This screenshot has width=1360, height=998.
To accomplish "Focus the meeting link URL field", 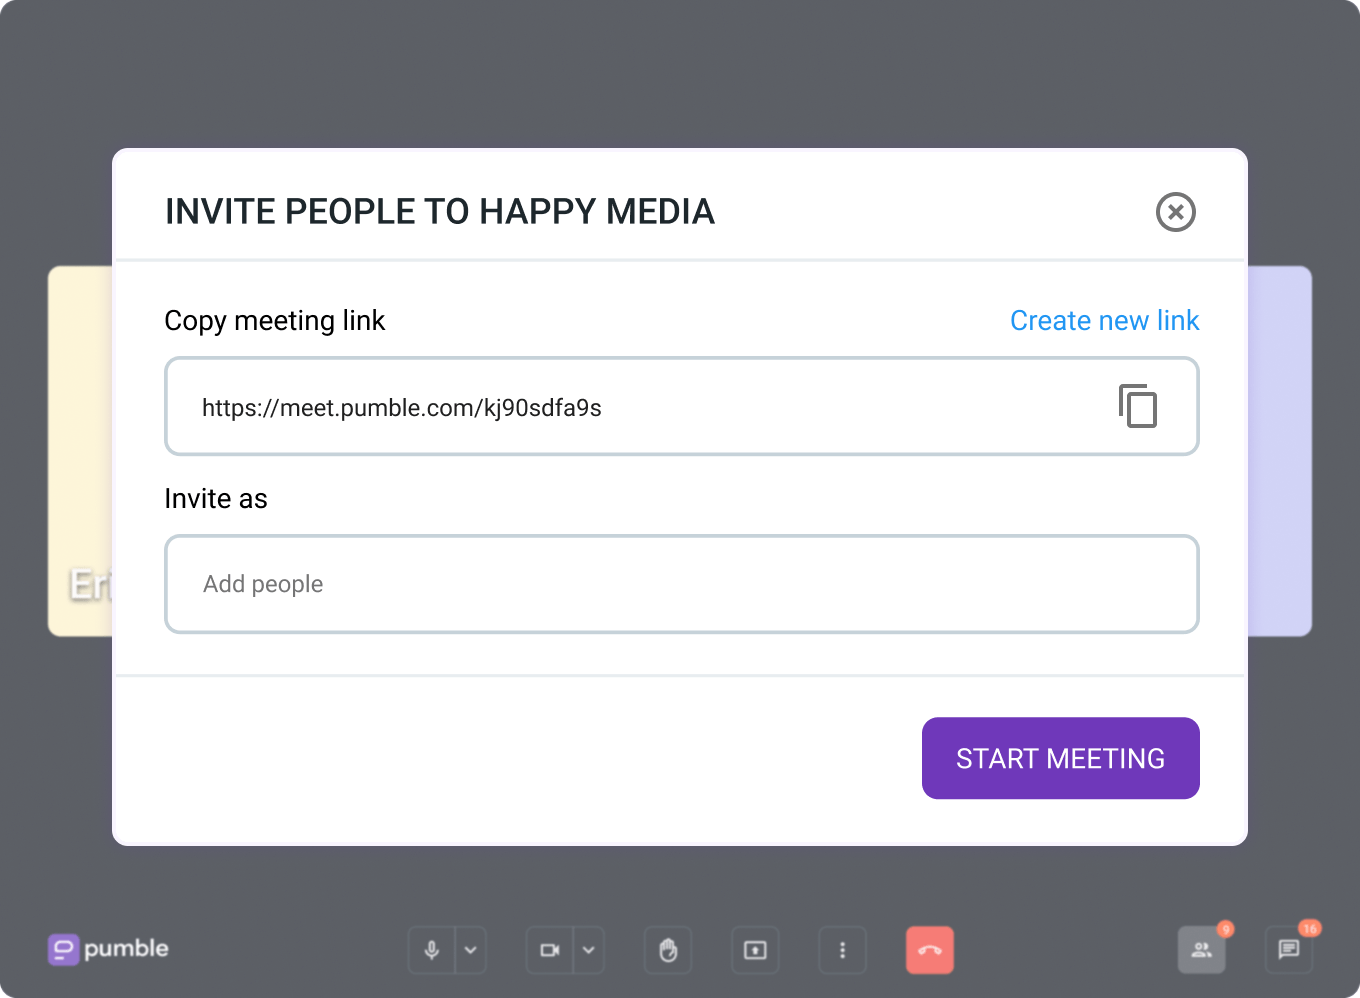I will pyautogui.click(x=682, y=406).
